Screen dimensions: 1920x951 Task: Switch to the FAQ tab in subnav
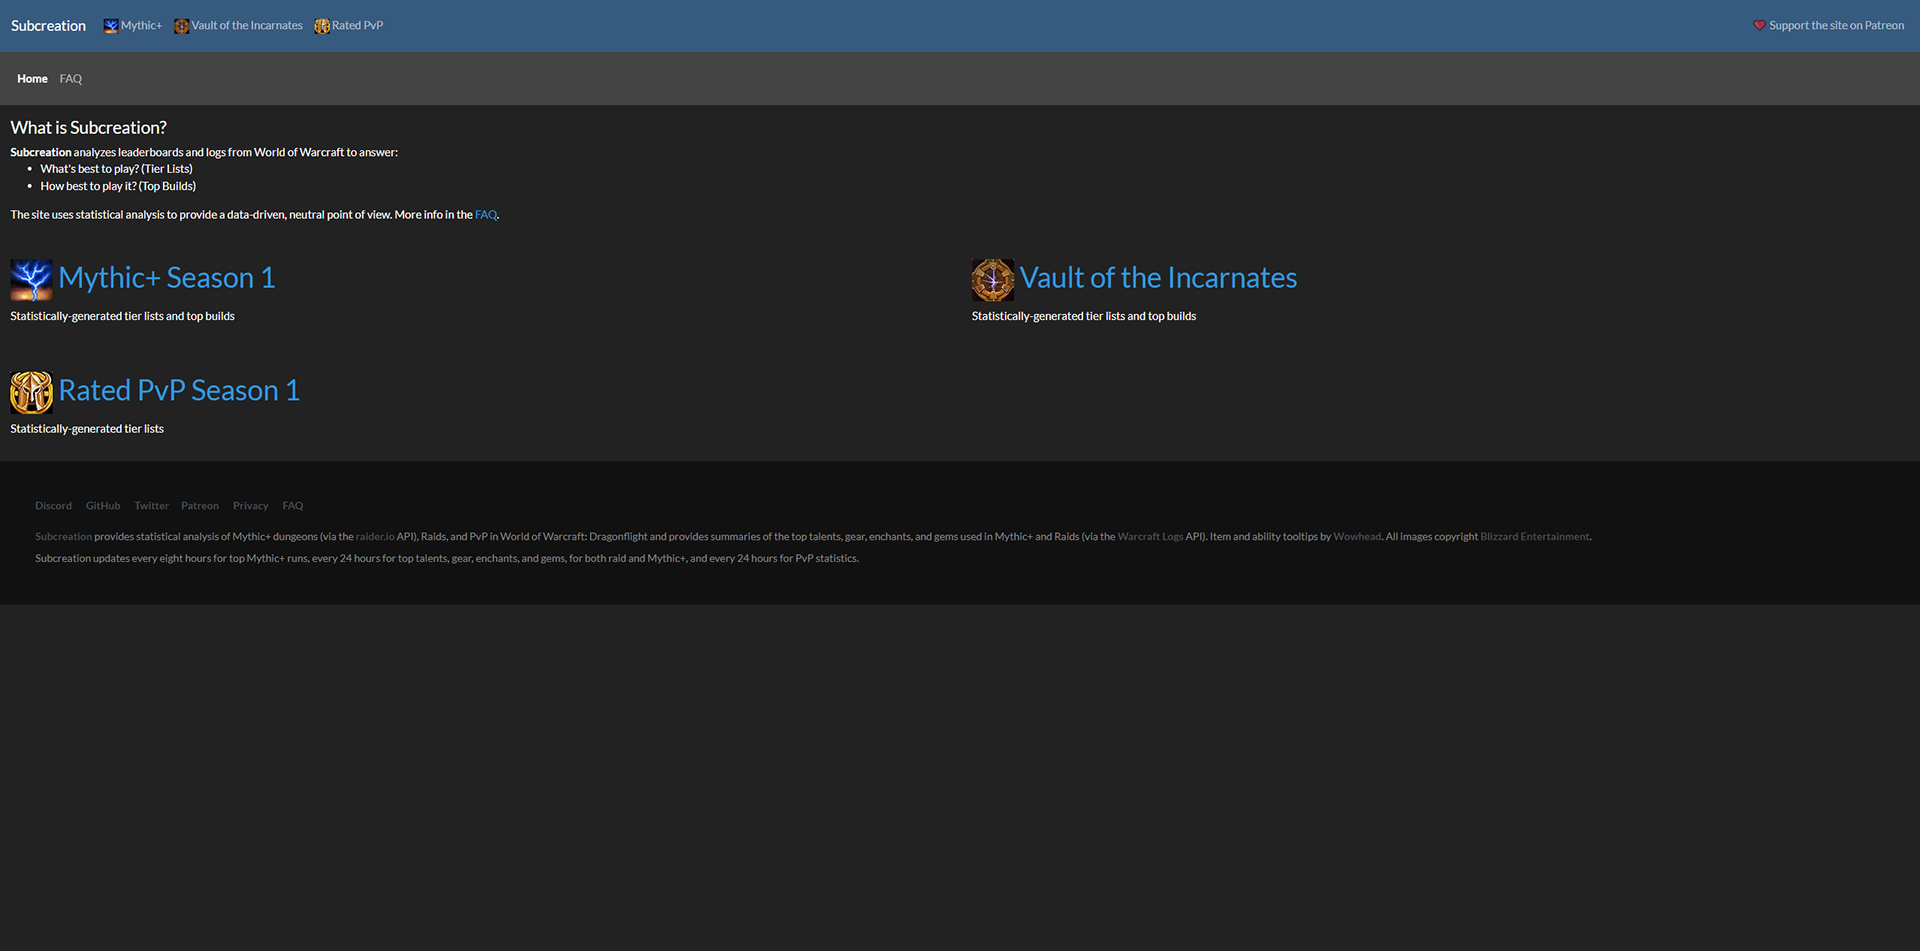tap(71, 79)
